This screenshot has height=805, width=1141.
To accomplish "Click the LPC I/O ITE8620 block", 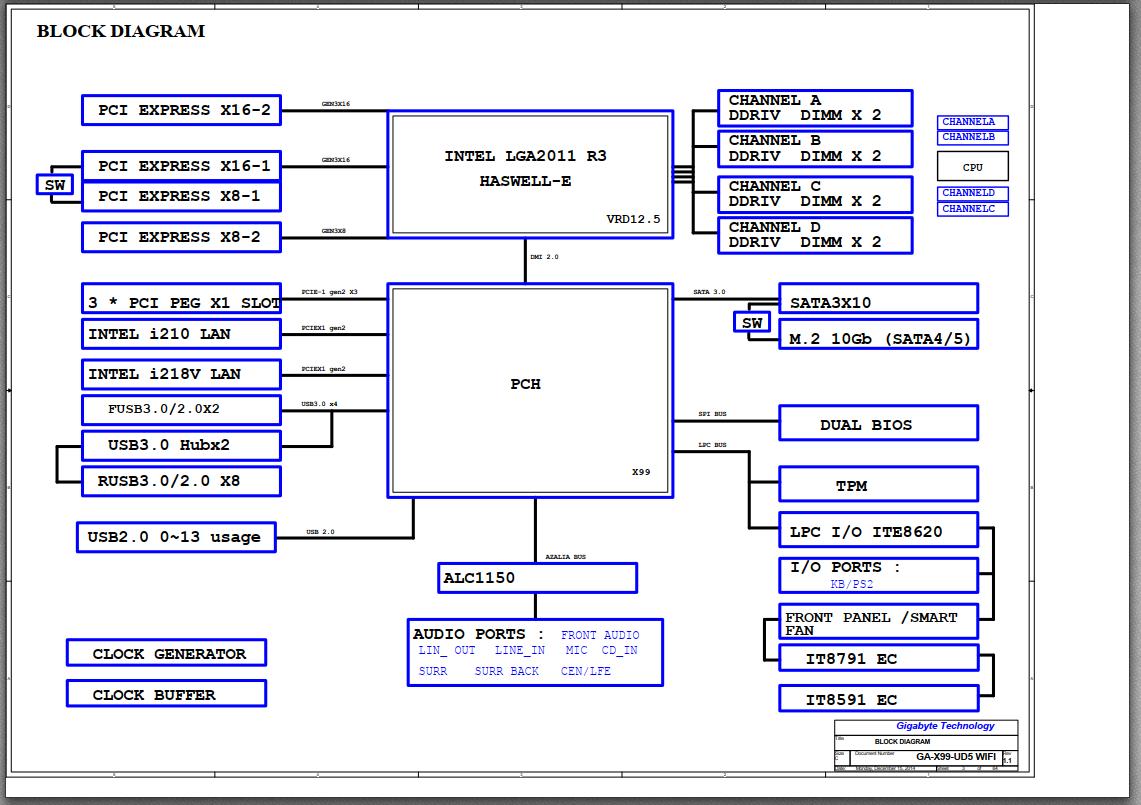I will click(878, 531).
